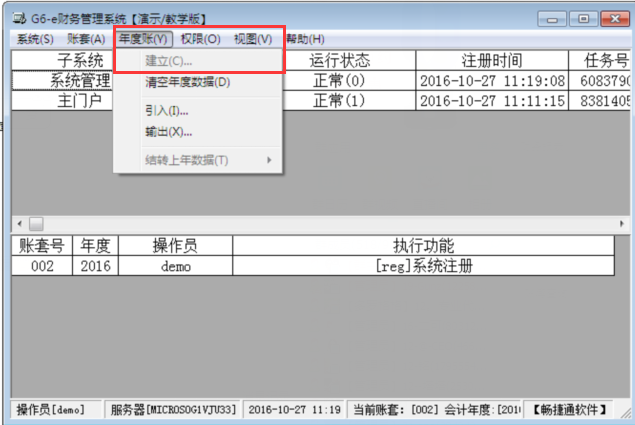Open the 权限(O) menu
This screenshot has width=635, height=425.
point(200,39)
